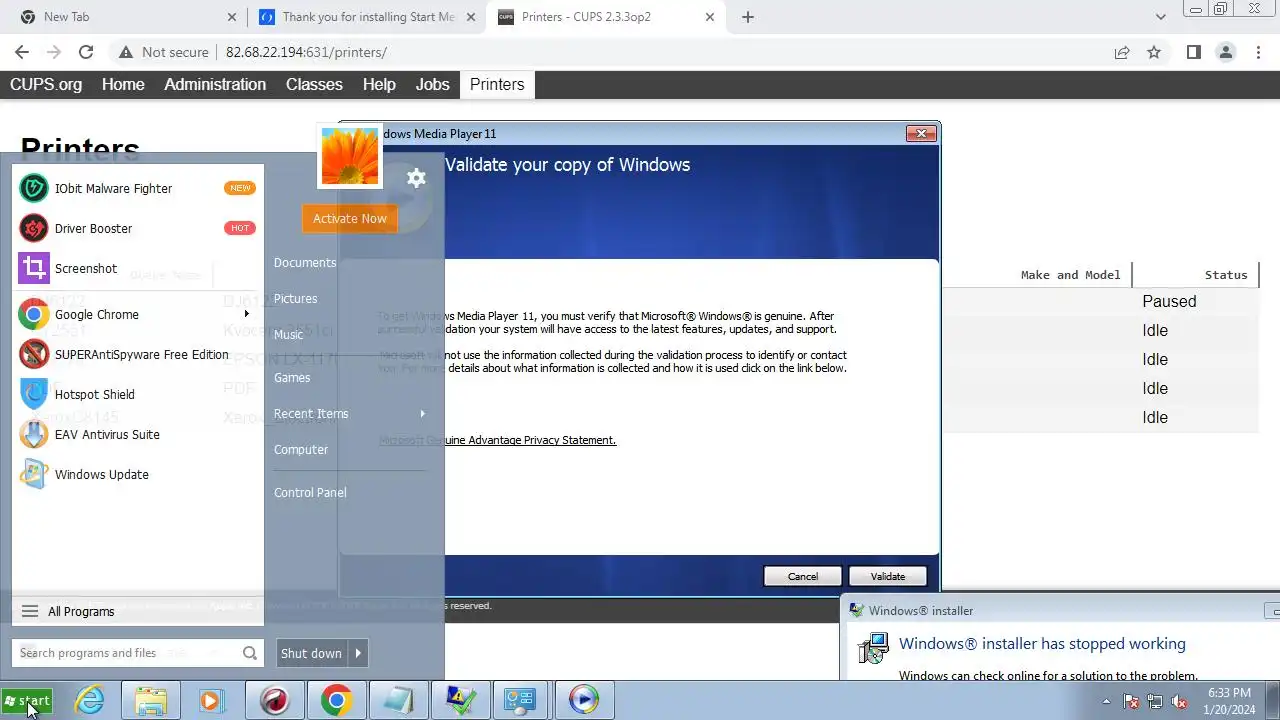Image resolution: width=1280 pixels, height=720 pixels.
Task: Click the Shut down button
Action: coord(311,653)
